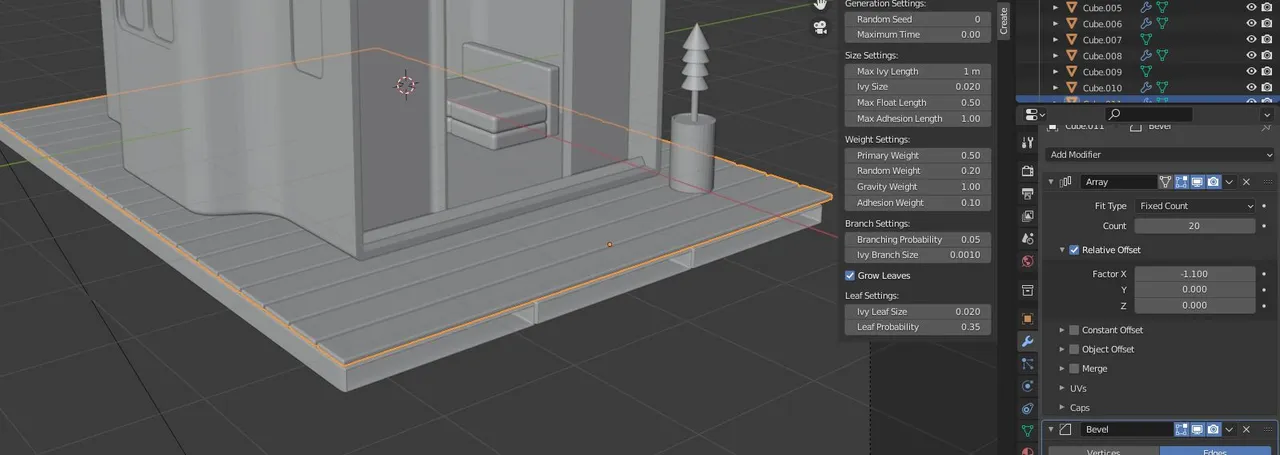Collapse the Relative Offset section

click(x=1062, y=250)
